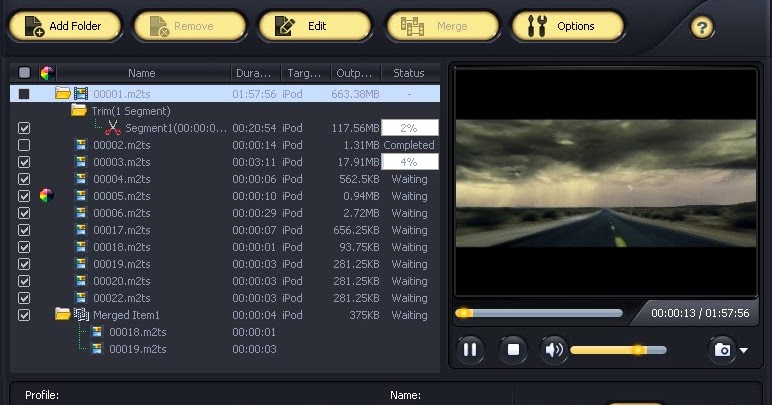The image size is (772, 405).
Task: Sort by the Outp... column header
Action: tap(356, 73)
